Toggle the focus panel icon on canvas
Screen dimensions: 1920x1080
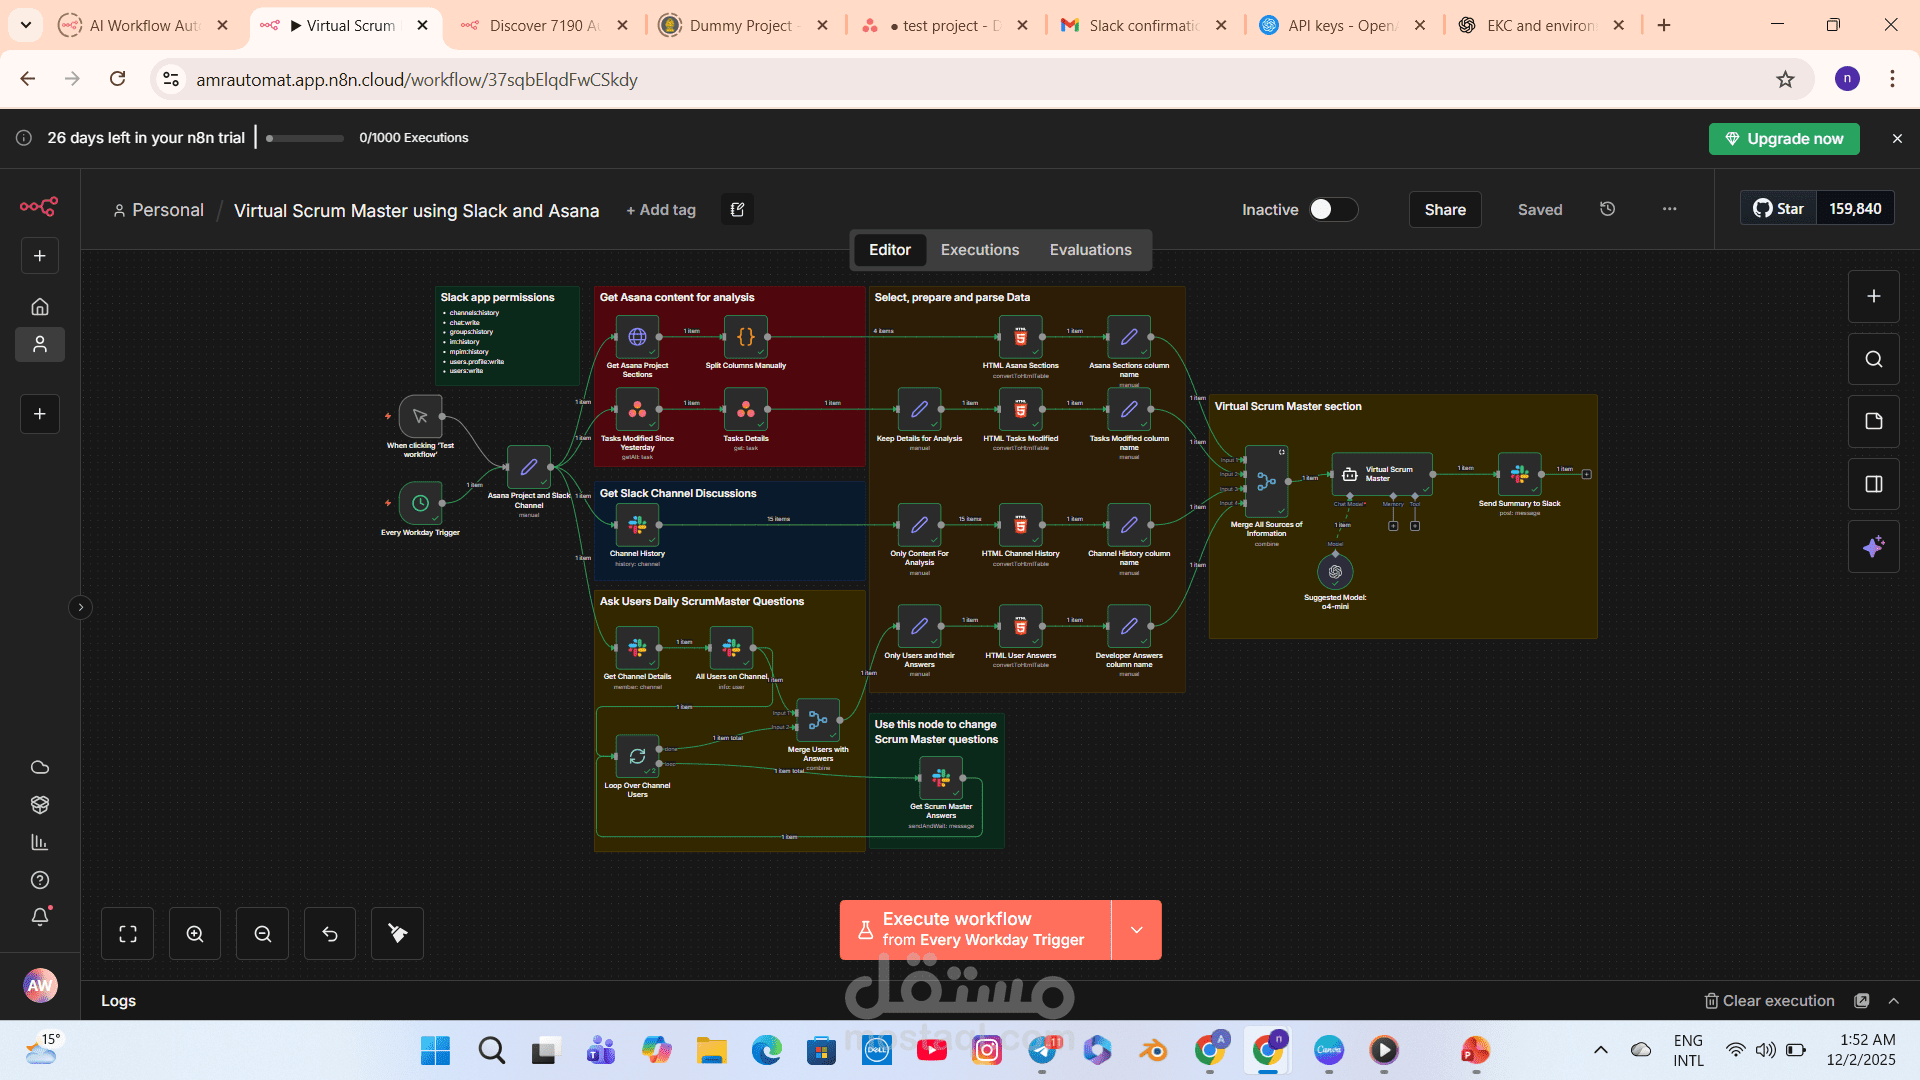pos(1874,484)
